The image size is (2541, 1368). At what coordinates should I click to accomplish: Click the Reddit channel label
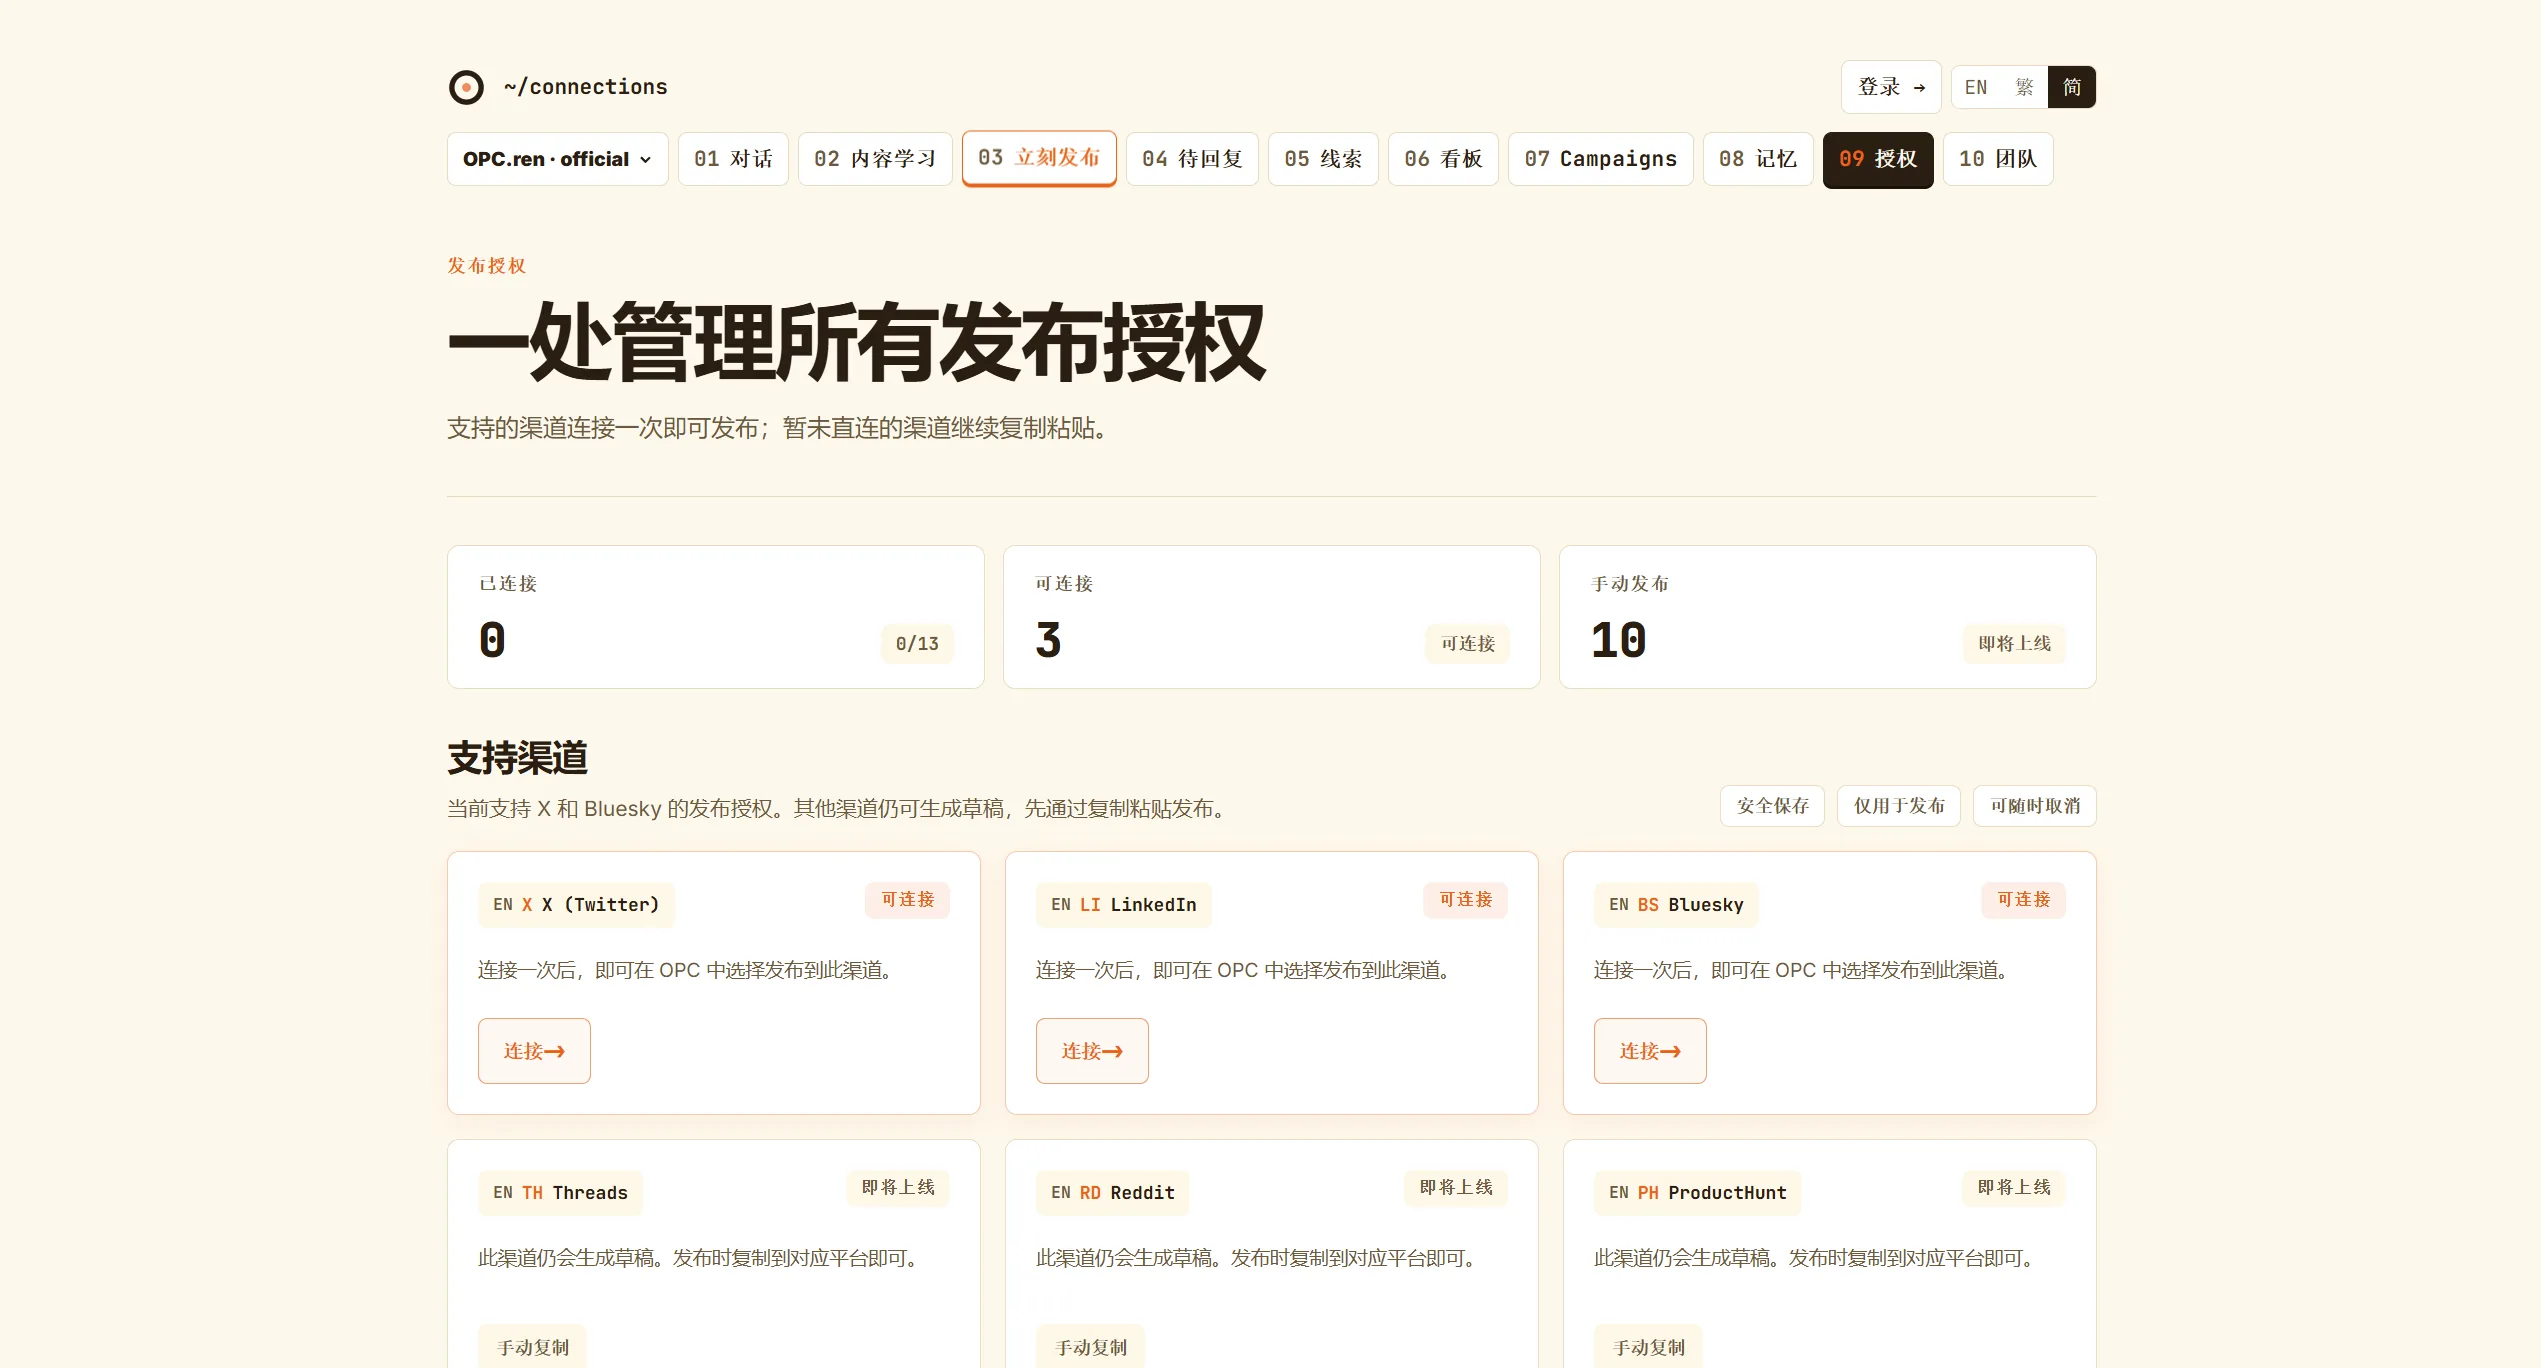1112,1193
